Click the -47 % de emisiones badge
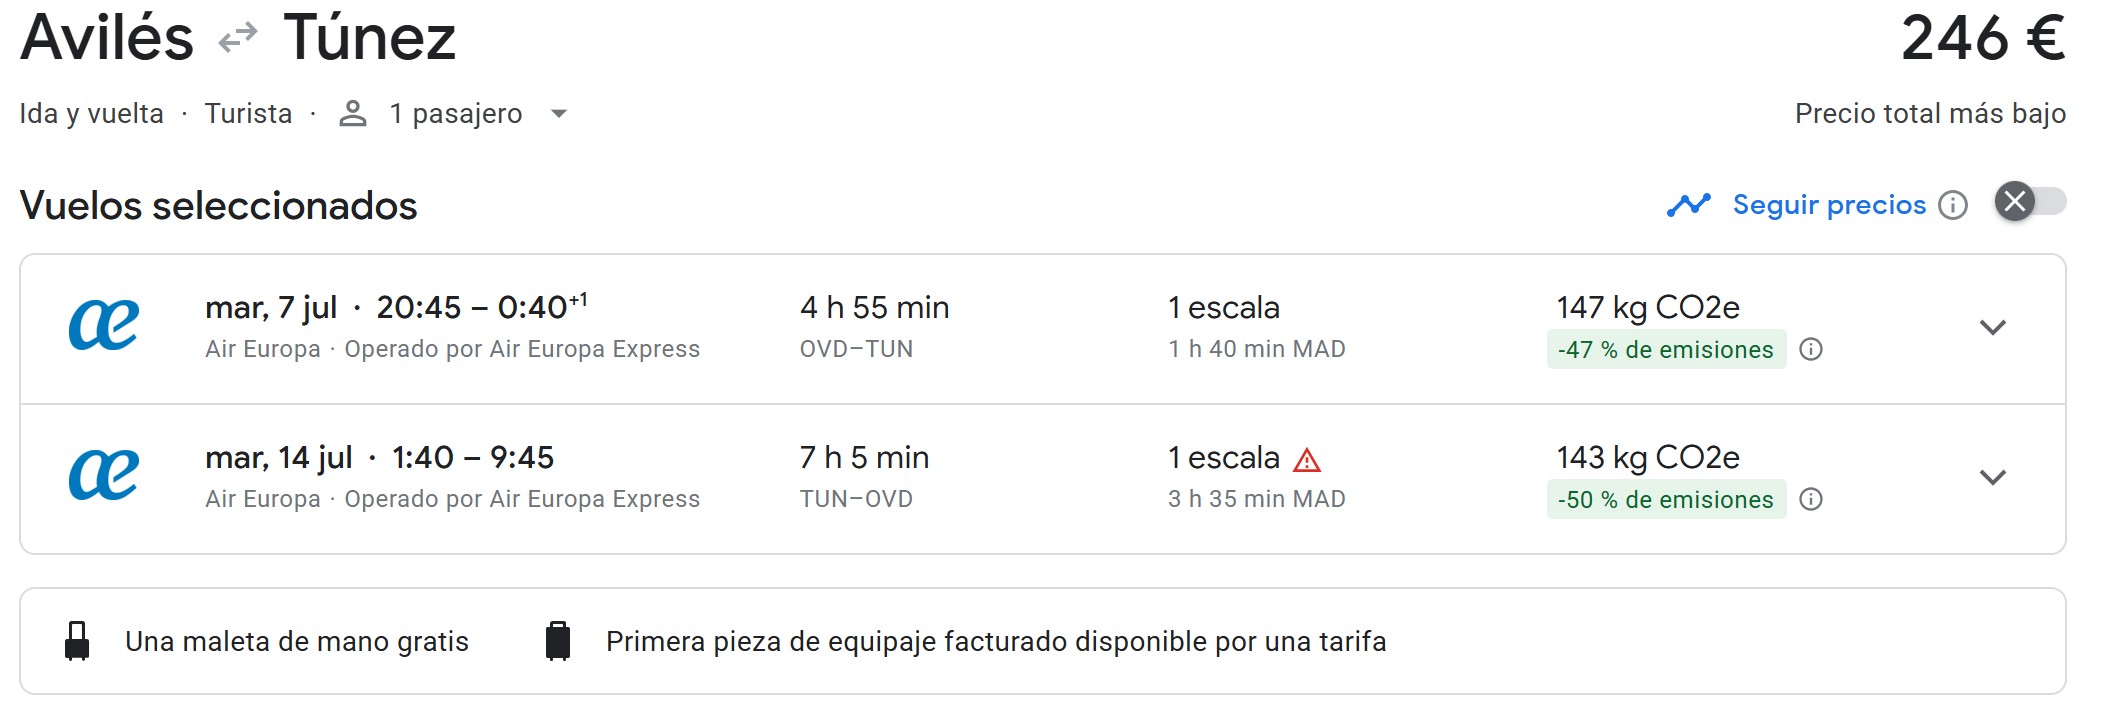The height and width of the screenshot is (716, 2106). click(1665, 349)
